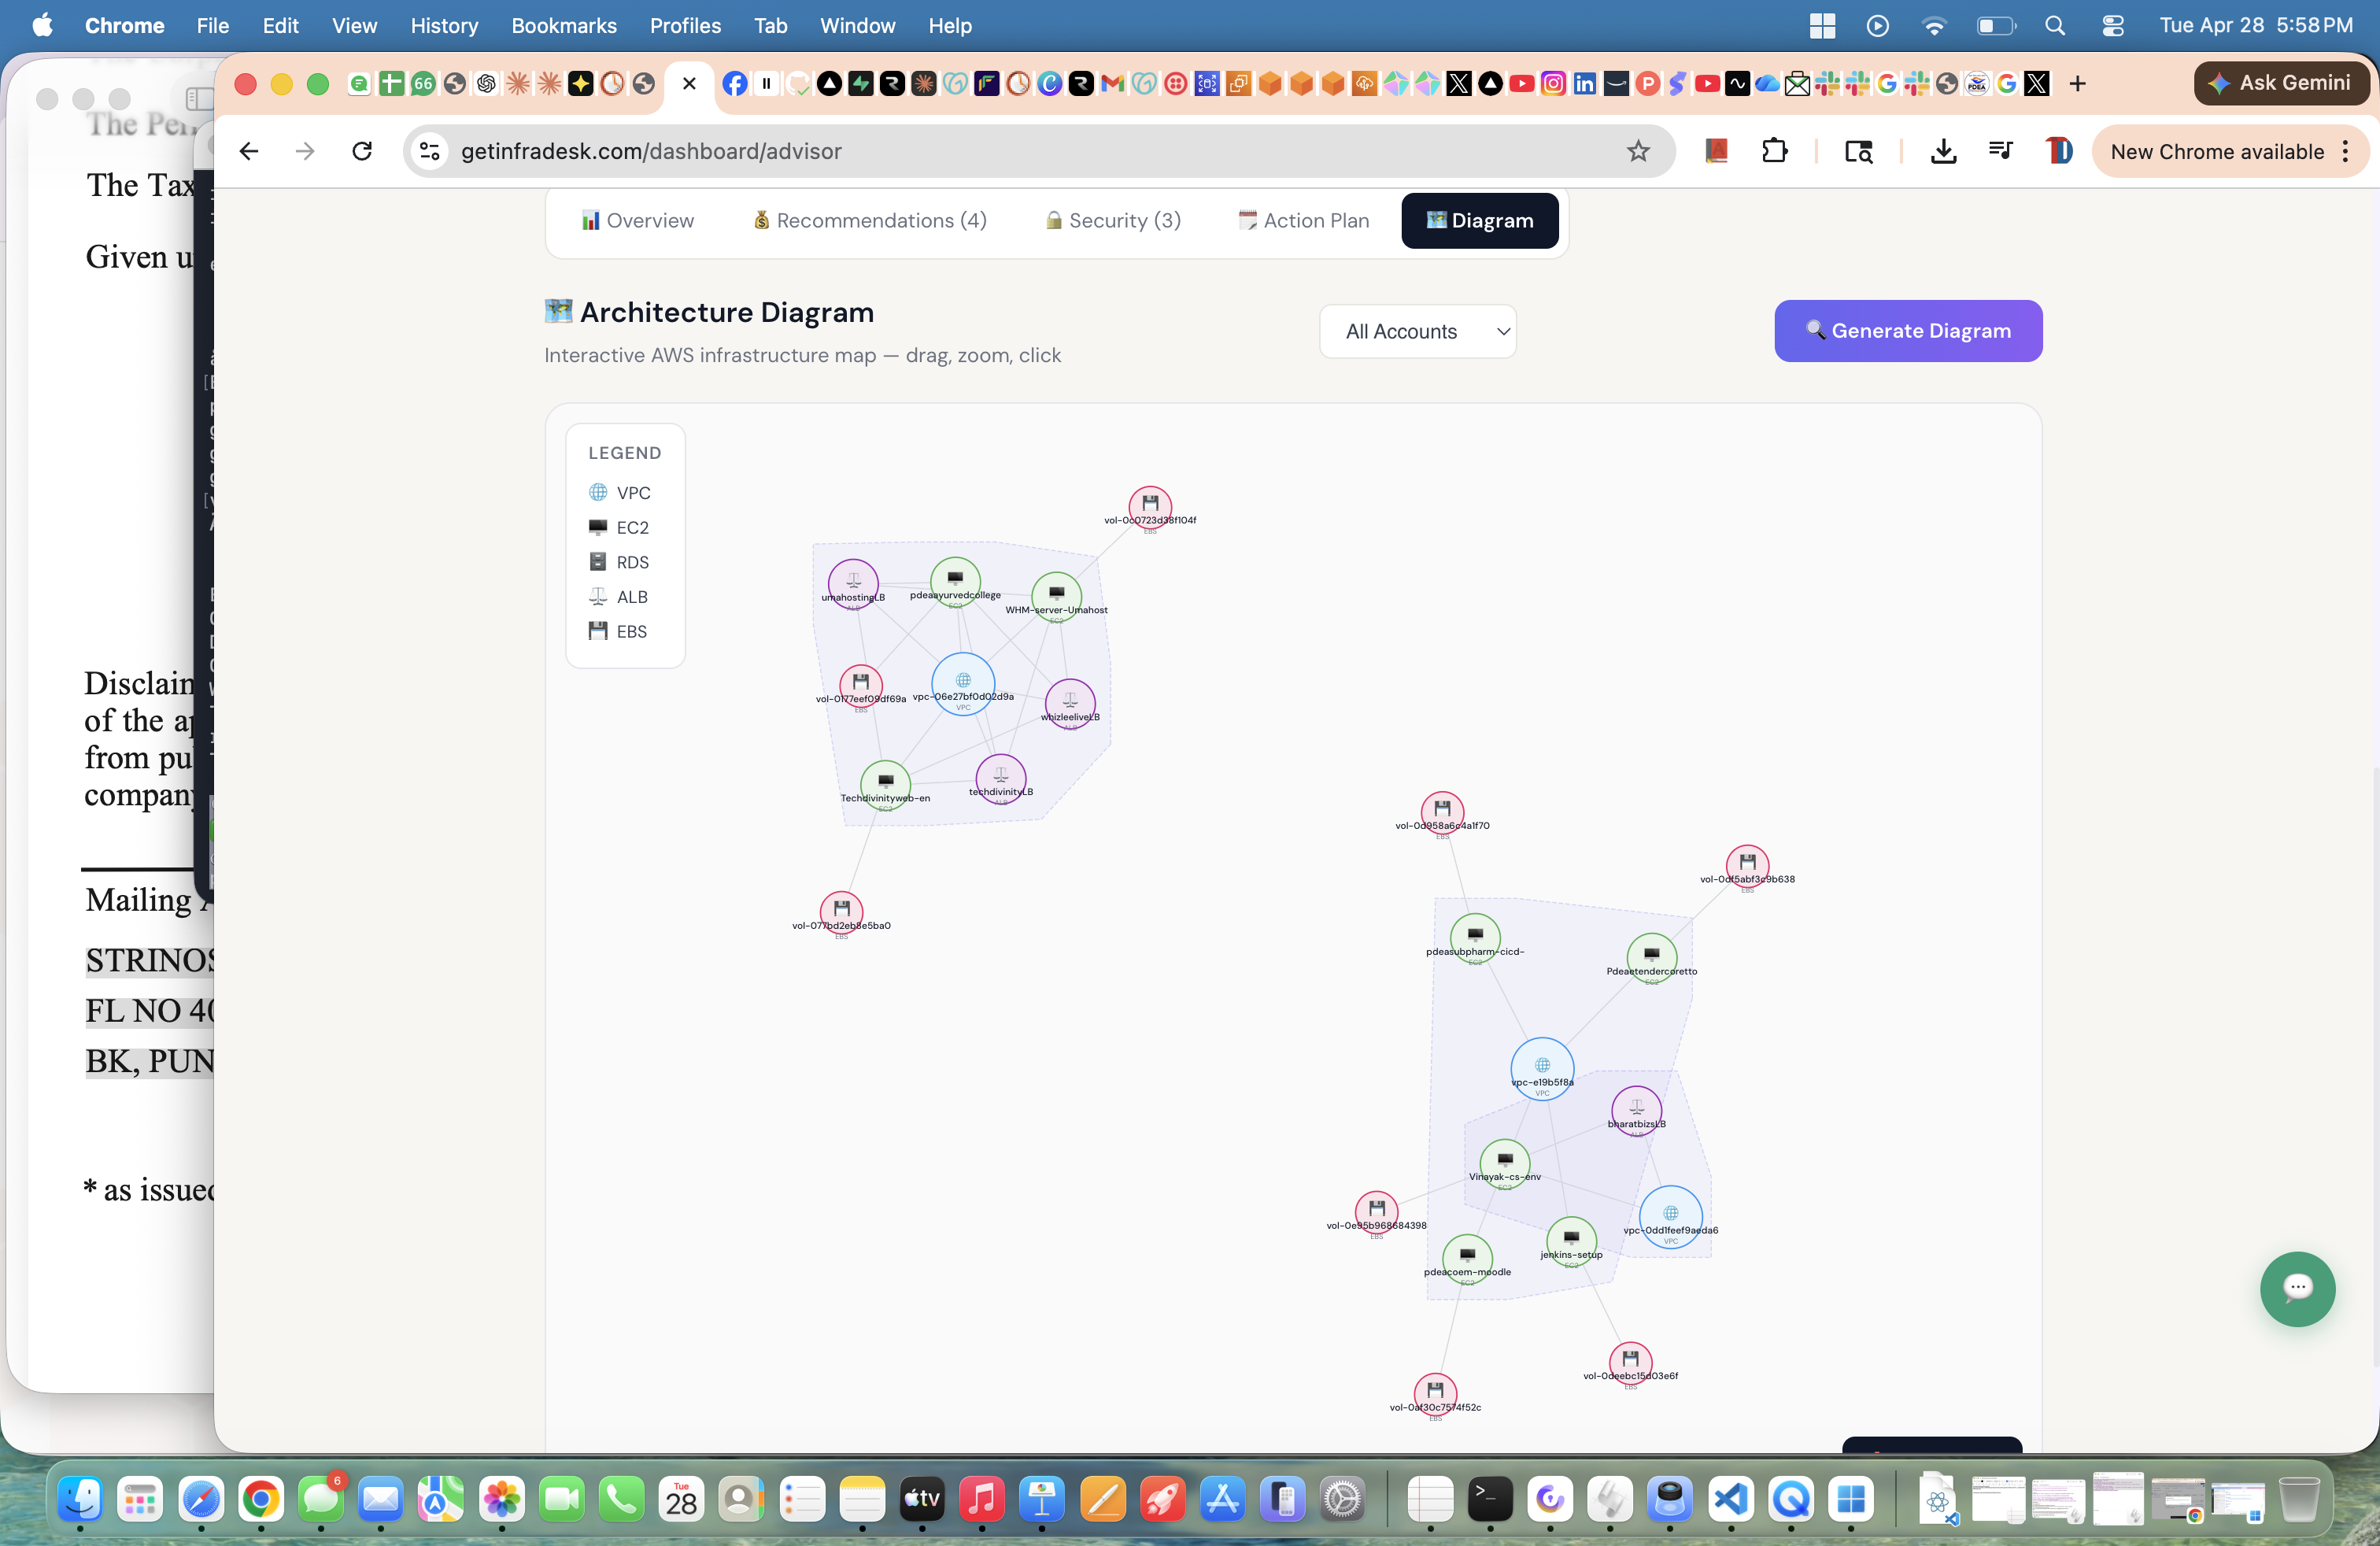Bookmark this page with the star icon
Screen dimensions: 2380x1546
click(x=1638, y=151)
